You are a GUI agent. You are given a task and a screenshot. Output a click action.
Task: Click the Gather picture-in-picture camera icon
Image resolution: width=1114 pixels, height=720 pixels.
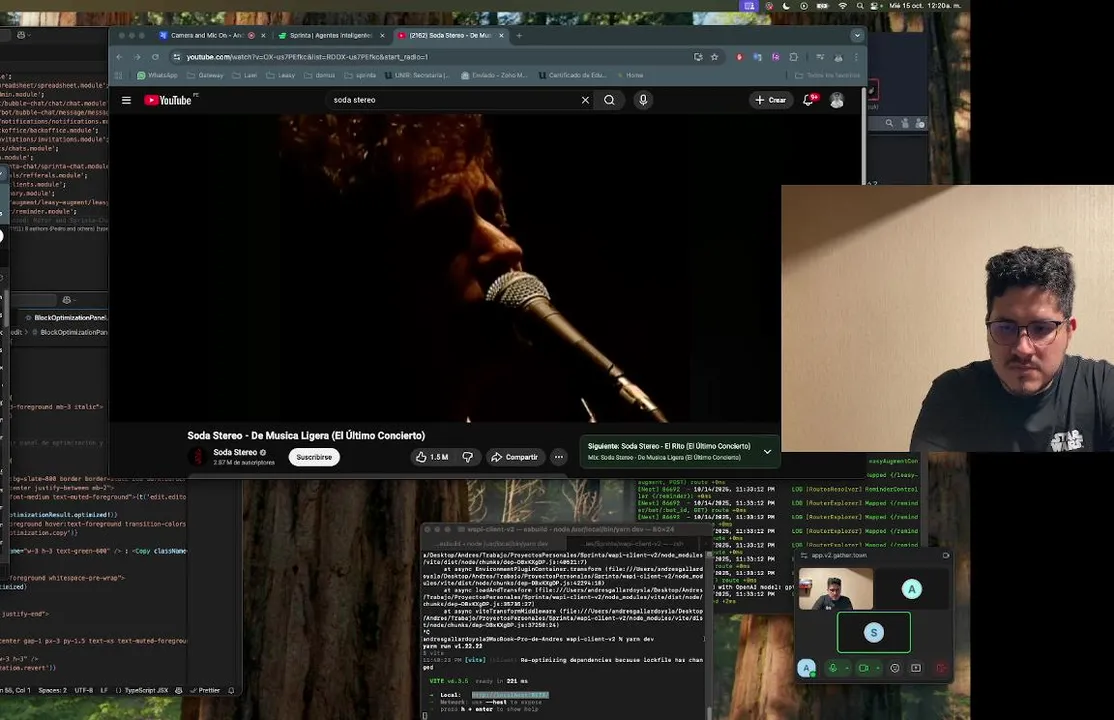(946, 555)
